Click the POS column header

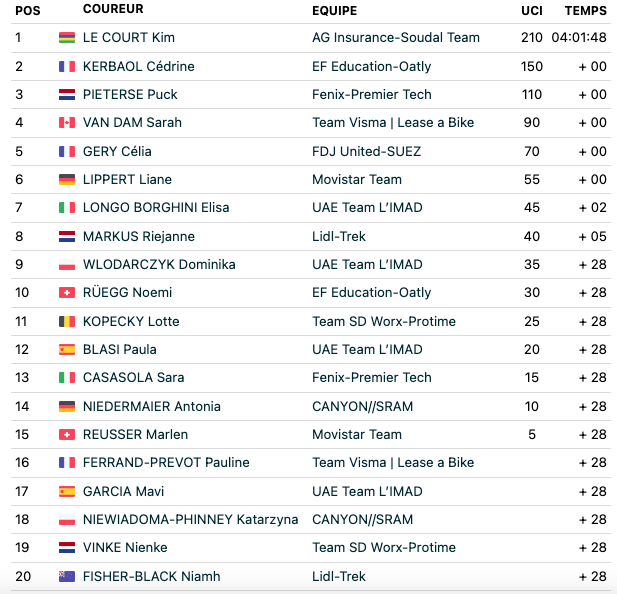(x=28, y=11)
